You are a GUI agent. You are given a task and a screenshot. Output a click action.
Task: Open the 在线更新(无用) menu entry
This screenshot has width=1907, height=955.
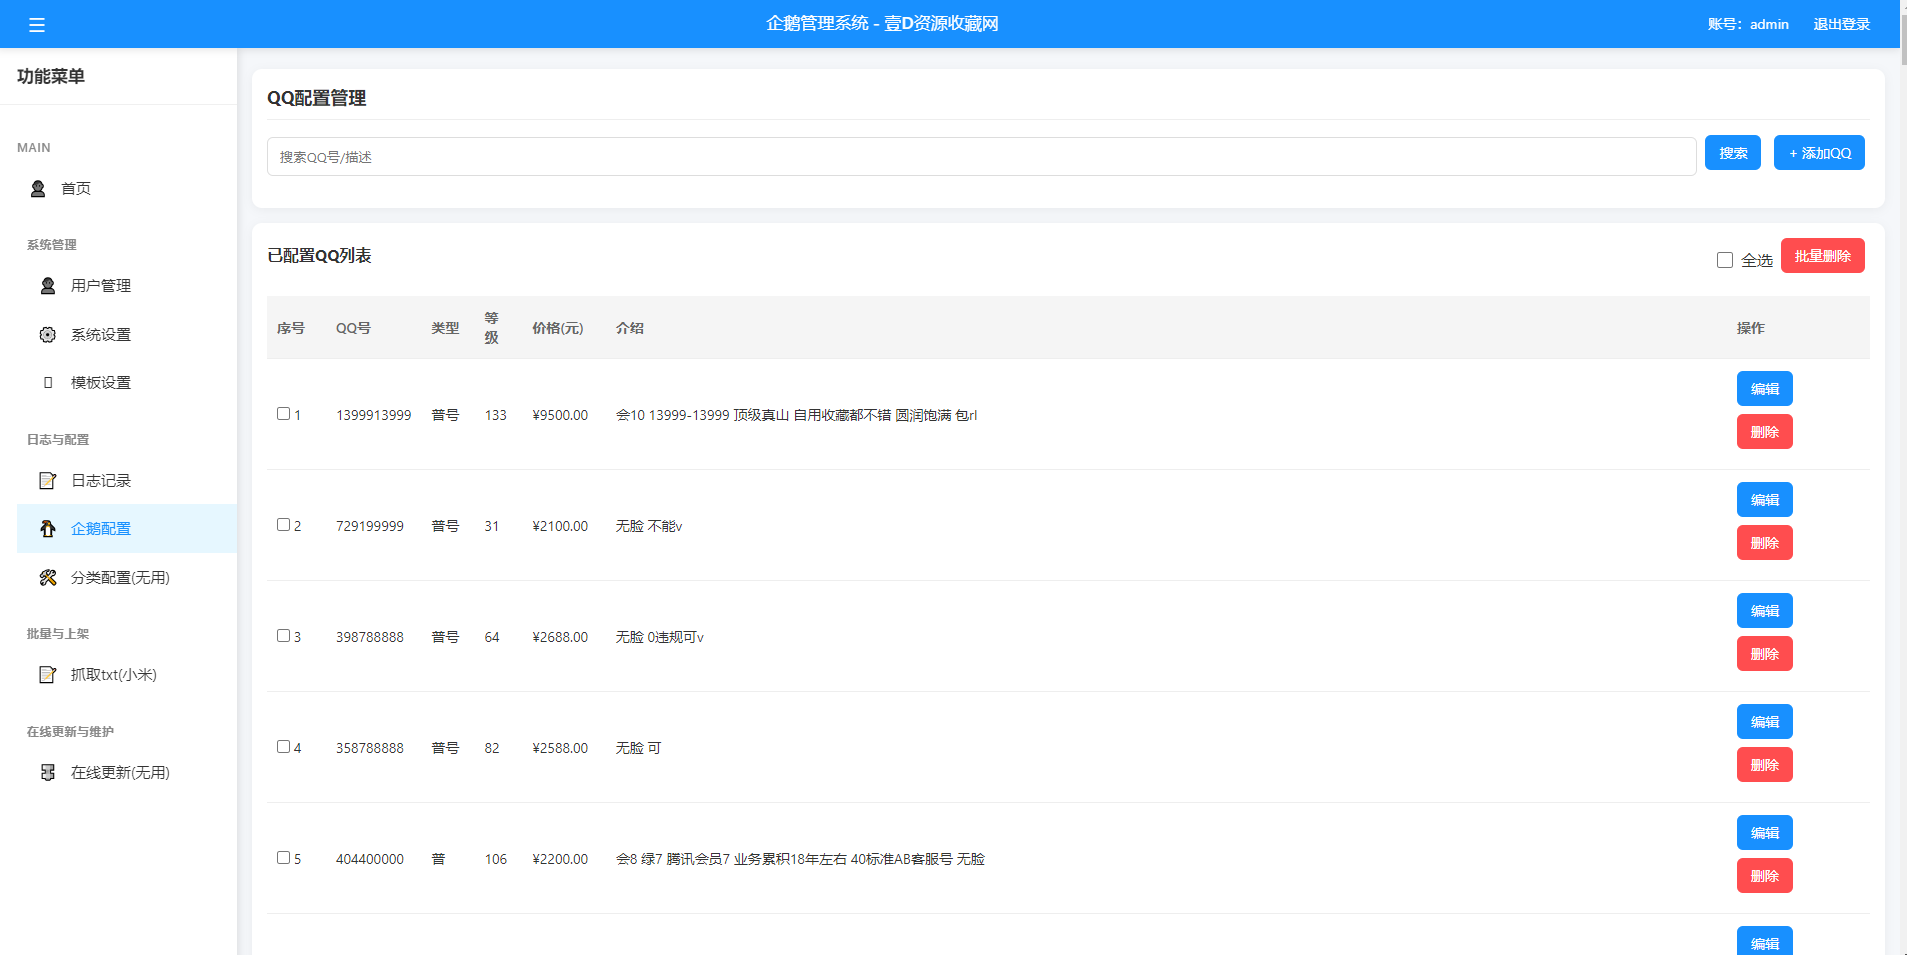point(118,772)
